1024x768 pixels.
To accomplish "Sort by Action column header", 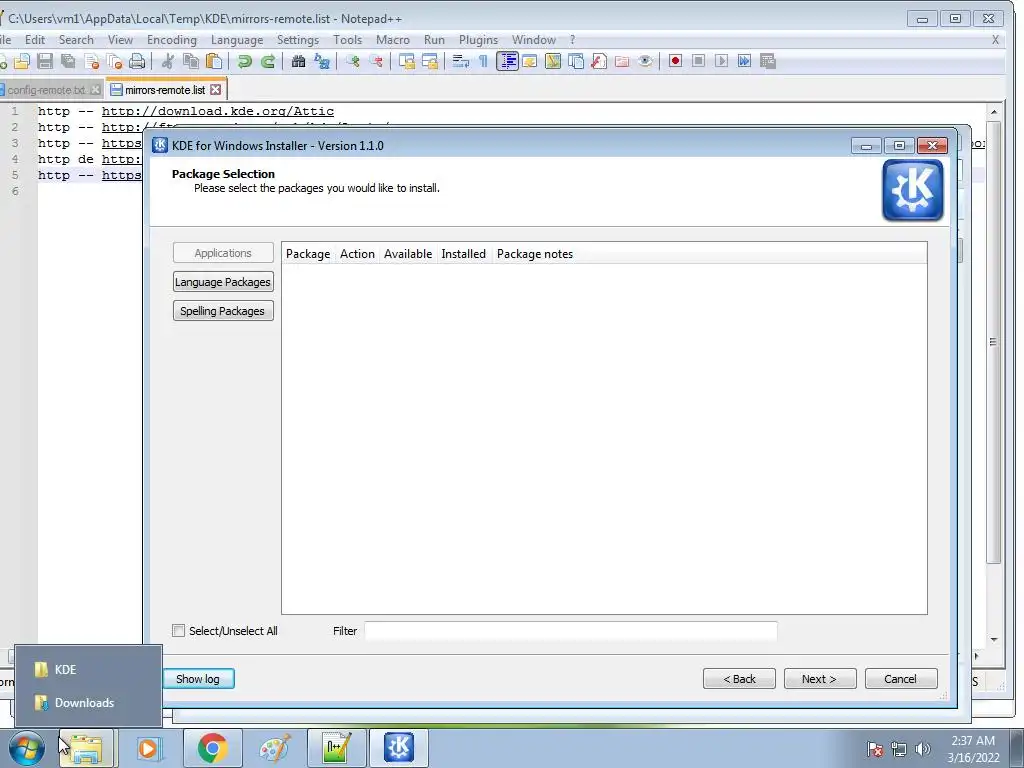I will pyautogui.click(x=357, y=254).
